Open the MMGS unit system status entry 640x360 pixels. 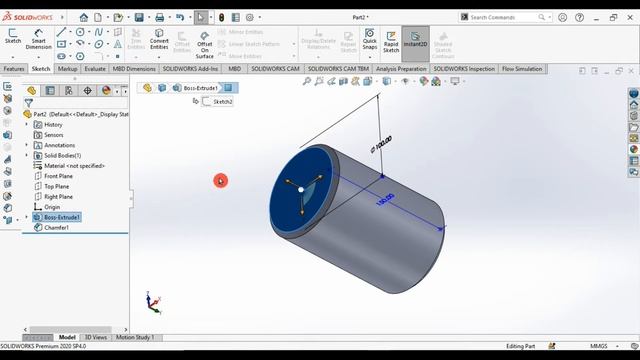599,346
